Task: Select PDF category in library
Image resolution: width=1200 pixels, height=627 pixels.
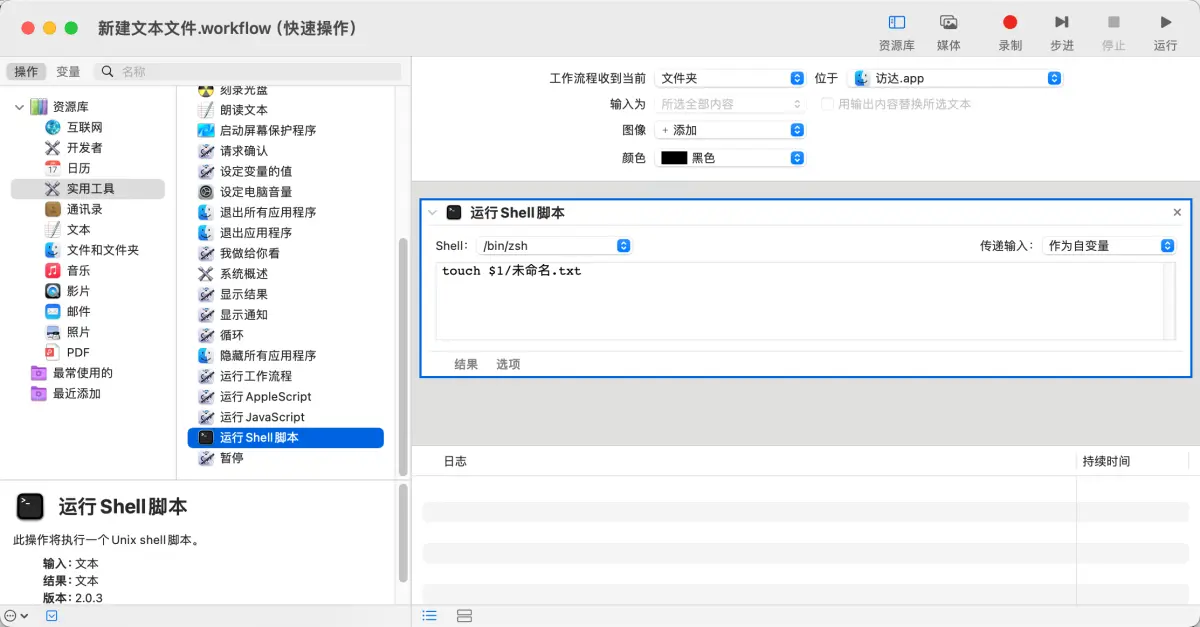Action: click(x=78, y=352)
